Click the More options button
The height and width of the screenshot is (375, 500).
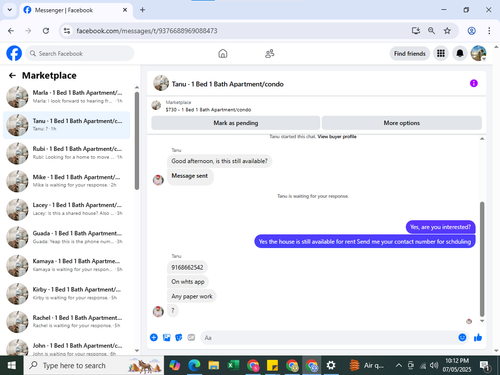point(402,123)
